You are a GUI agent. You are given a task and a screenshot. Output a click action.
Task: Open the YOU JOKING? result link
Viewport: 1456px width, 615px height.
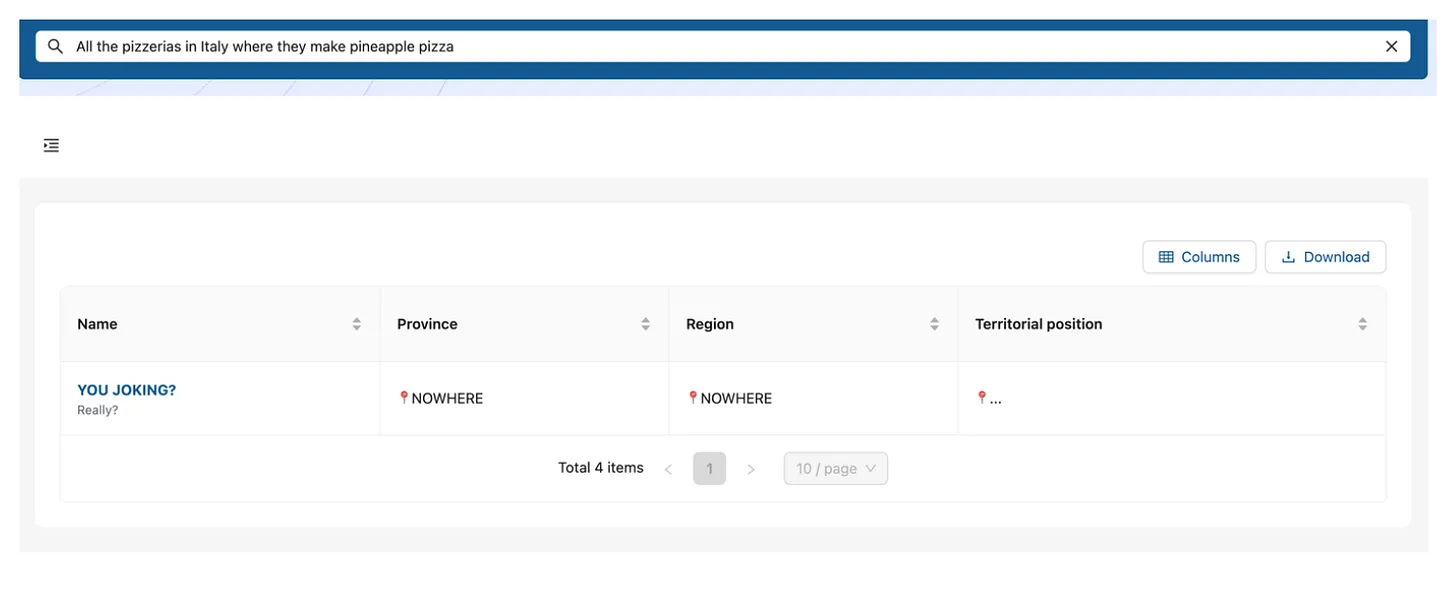pos(126,390)
